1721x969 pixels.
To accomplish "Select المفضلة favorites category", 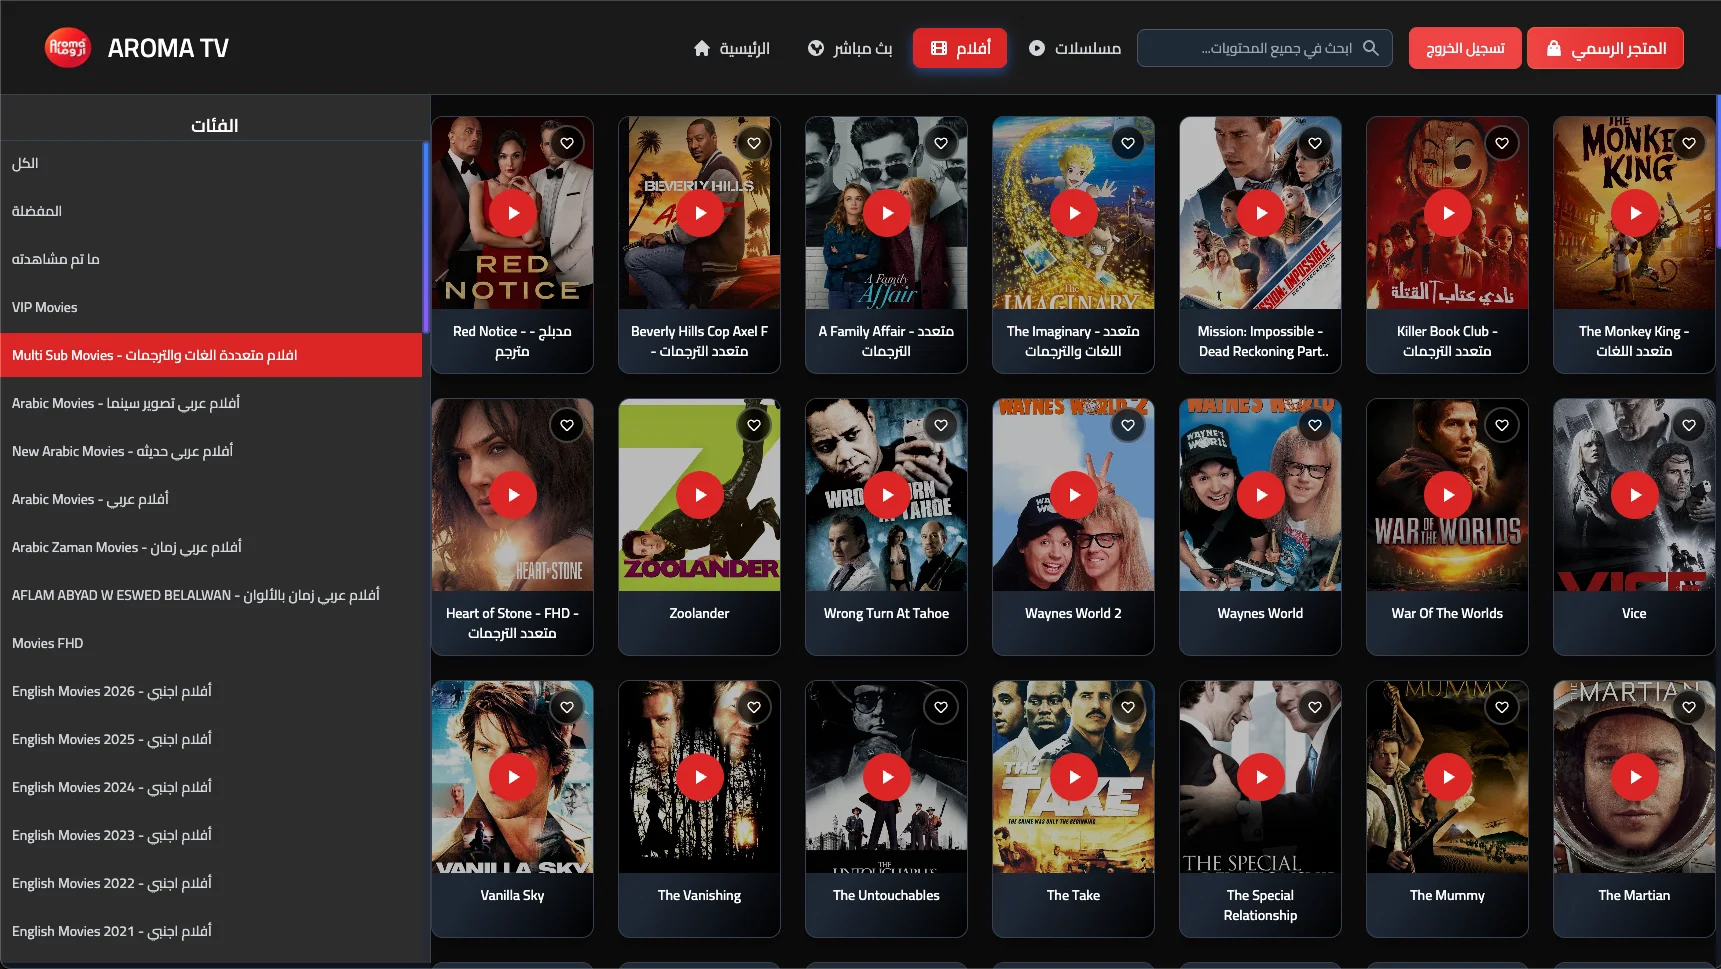I will 211,212.
